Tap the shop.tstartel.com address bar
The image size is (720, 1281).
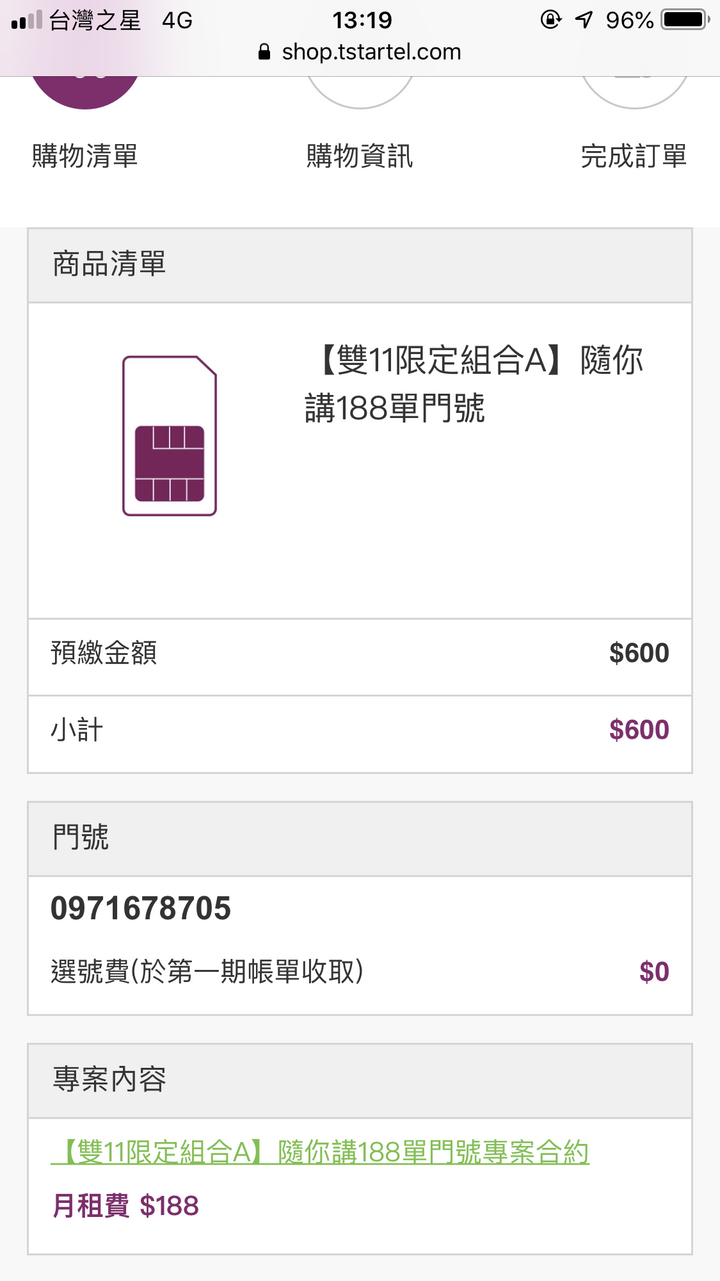360,52
